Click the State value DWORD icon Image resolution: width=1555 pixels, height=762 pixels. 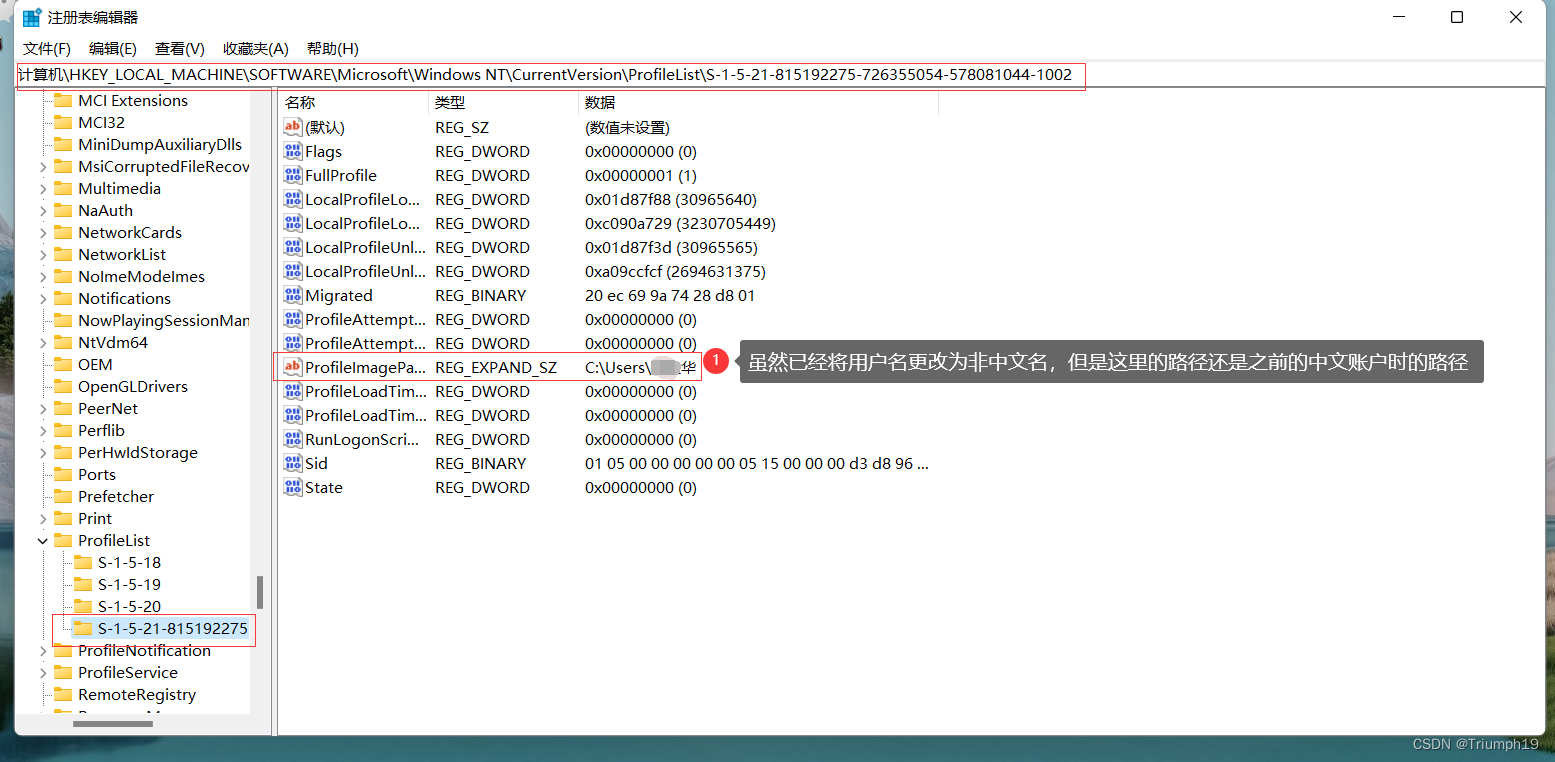coord(292,487)
